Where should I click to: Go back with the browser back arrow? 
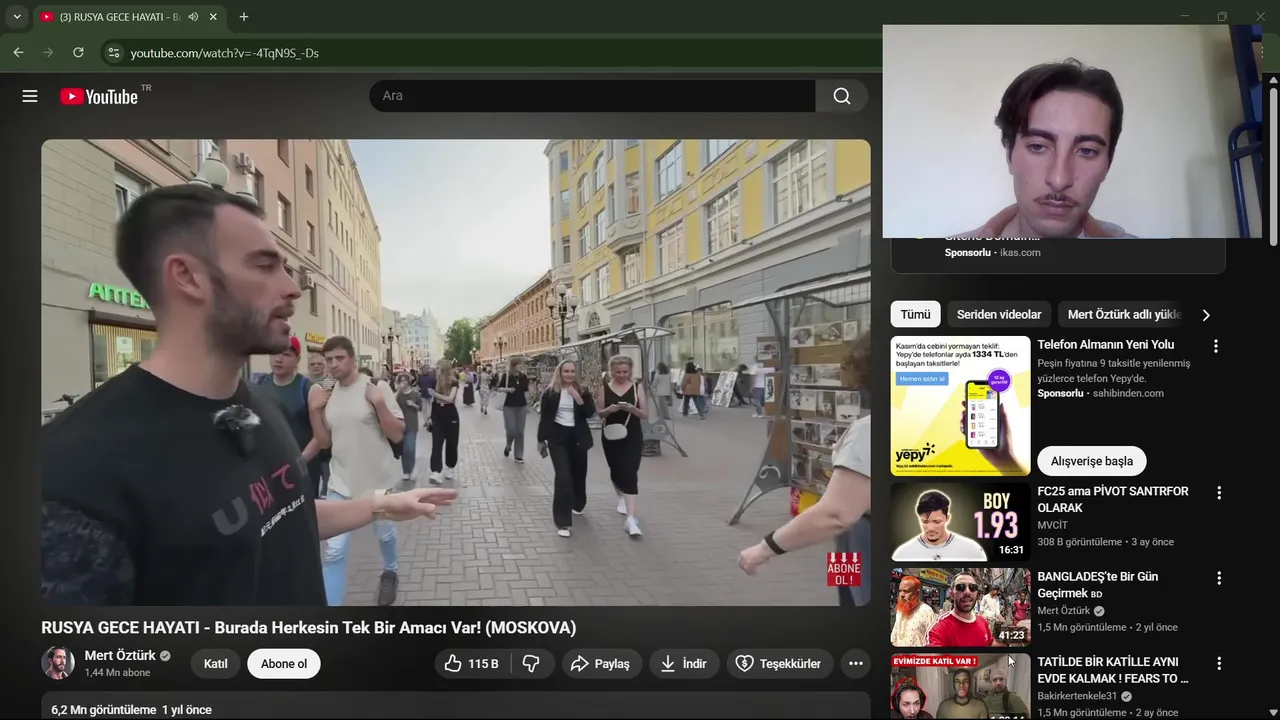(x=18, y=52)
